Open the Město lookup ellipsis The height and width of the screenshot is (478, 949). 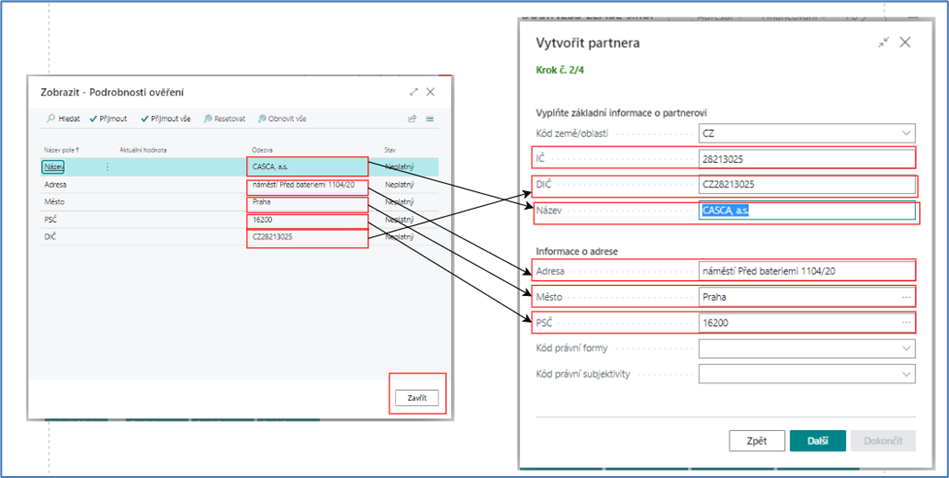pos(906,297)
